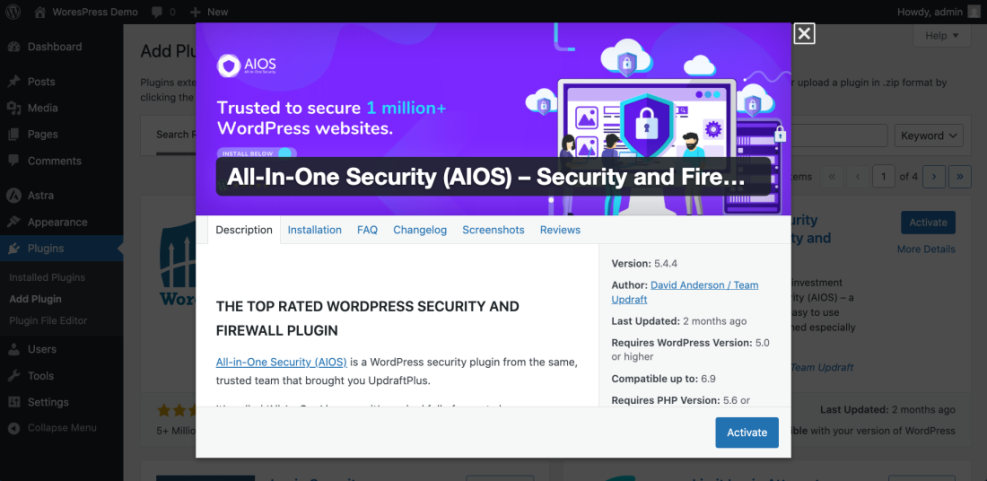Image resolution: width=987 pixels, height=481 pixels.
Task: Click the Tools wrench icon
Action: [x=14, y=376]
